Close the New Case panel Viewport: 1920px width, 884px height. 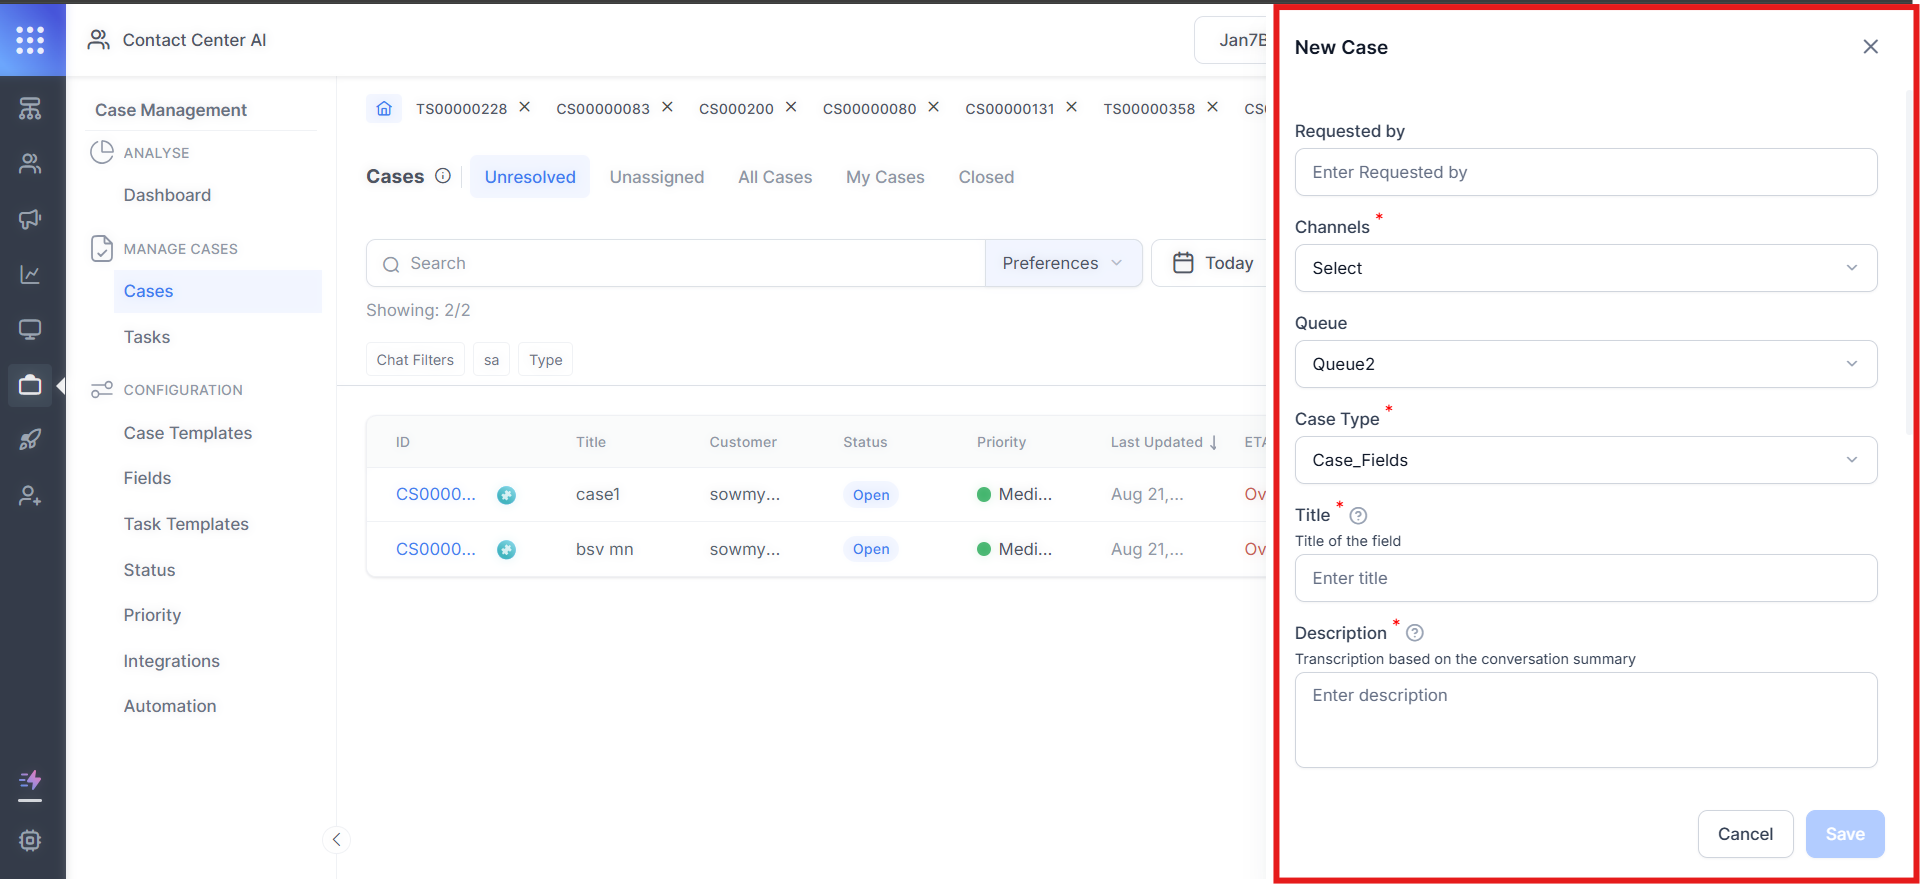tap(1870, 47)
